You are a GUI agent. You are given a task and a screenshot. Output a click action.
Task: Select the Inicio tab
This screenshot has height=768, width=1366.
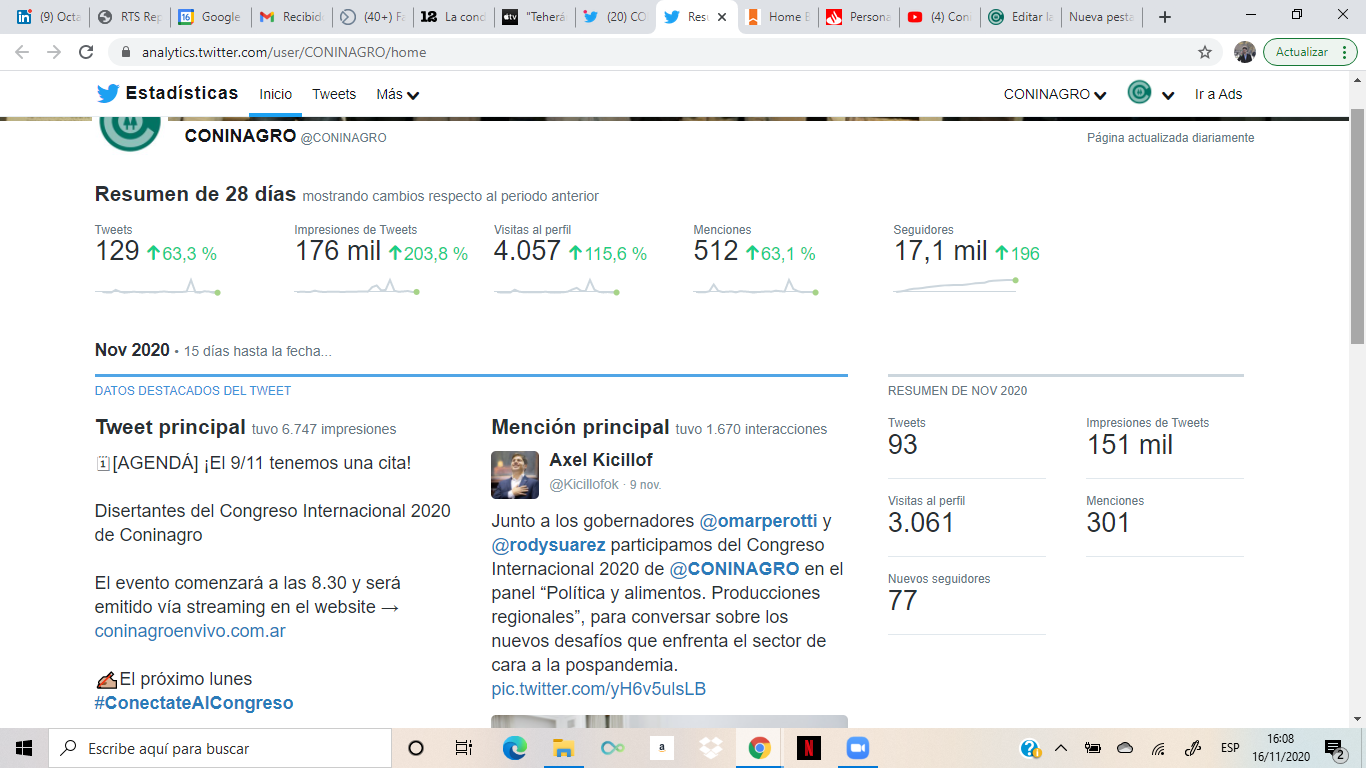pyautogui.click(x=275, y=94)
